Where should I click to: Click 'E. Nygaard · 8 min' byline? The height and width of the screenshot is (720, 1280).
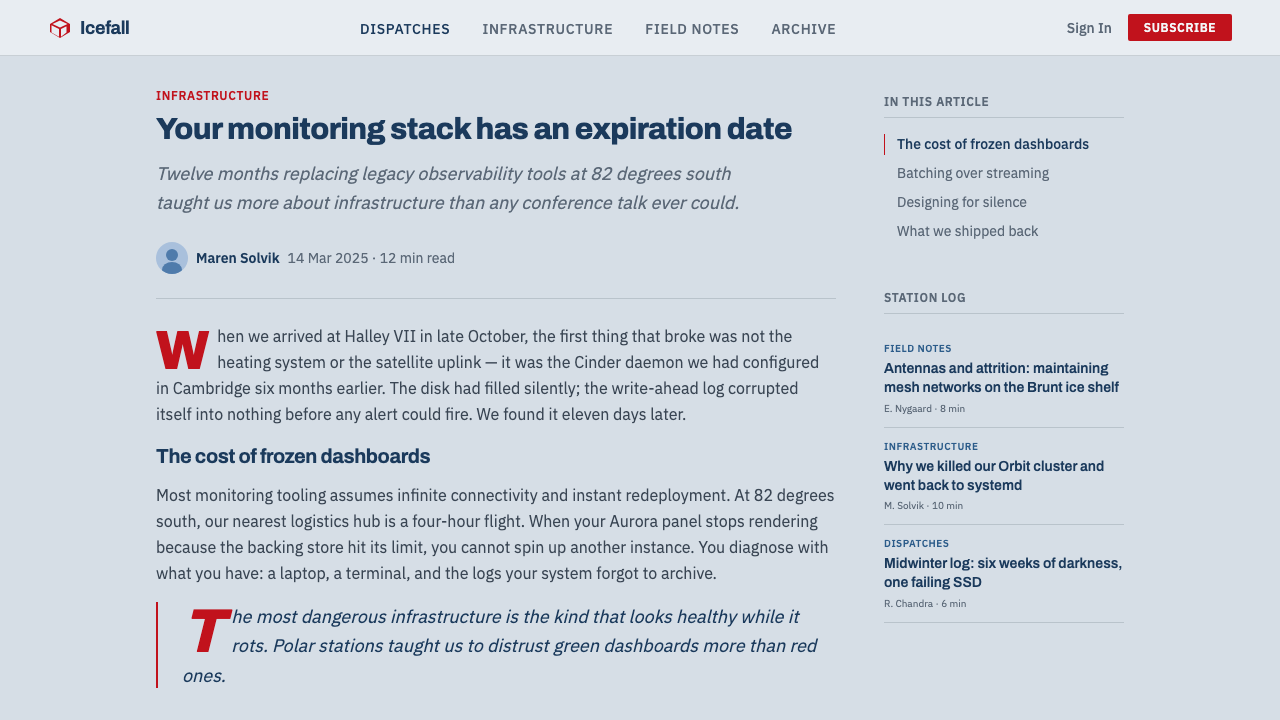(924, 409)
